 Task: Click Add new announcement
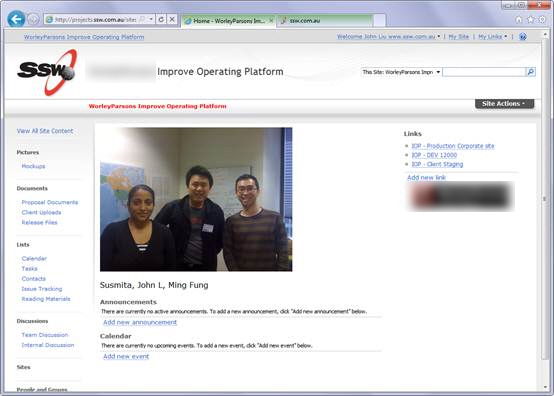click(x=140, y=322)
